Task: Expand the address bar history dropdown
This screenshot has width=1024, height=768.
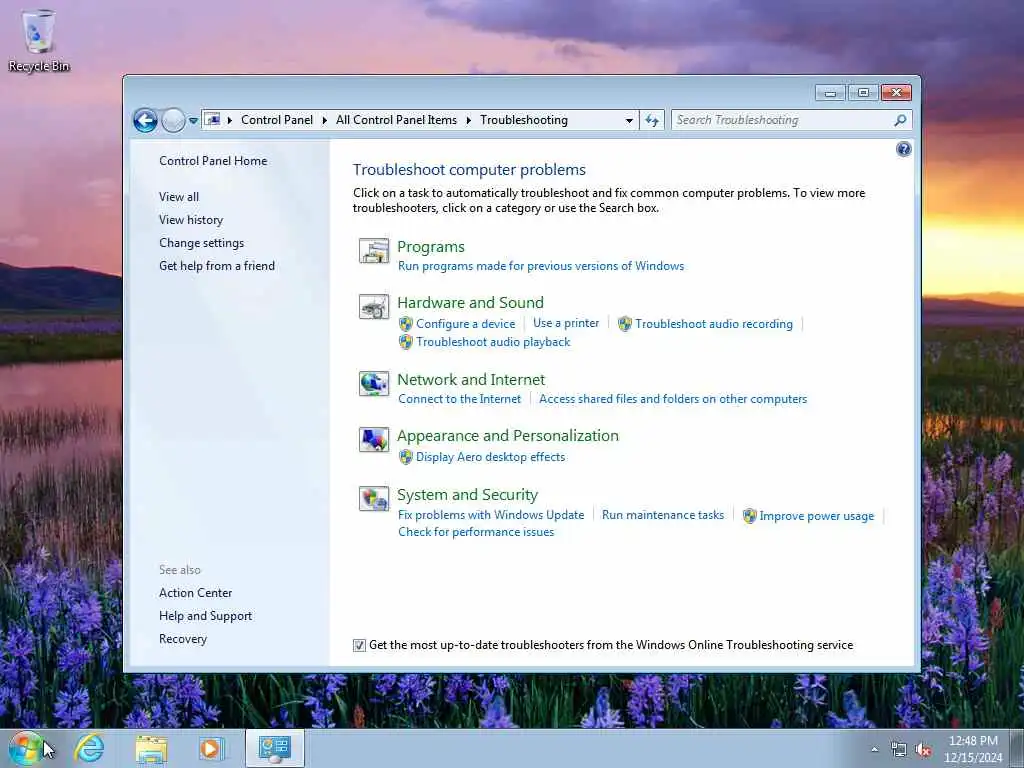Action: coord(629,121)
